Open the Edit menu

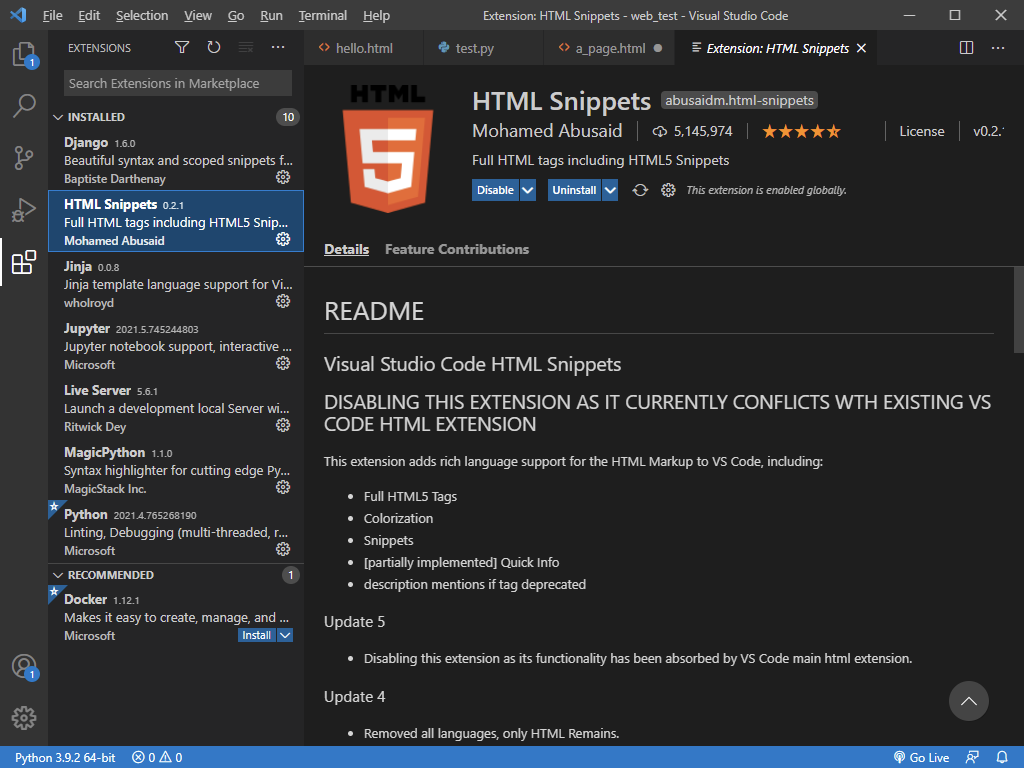[x=89, y=16]
